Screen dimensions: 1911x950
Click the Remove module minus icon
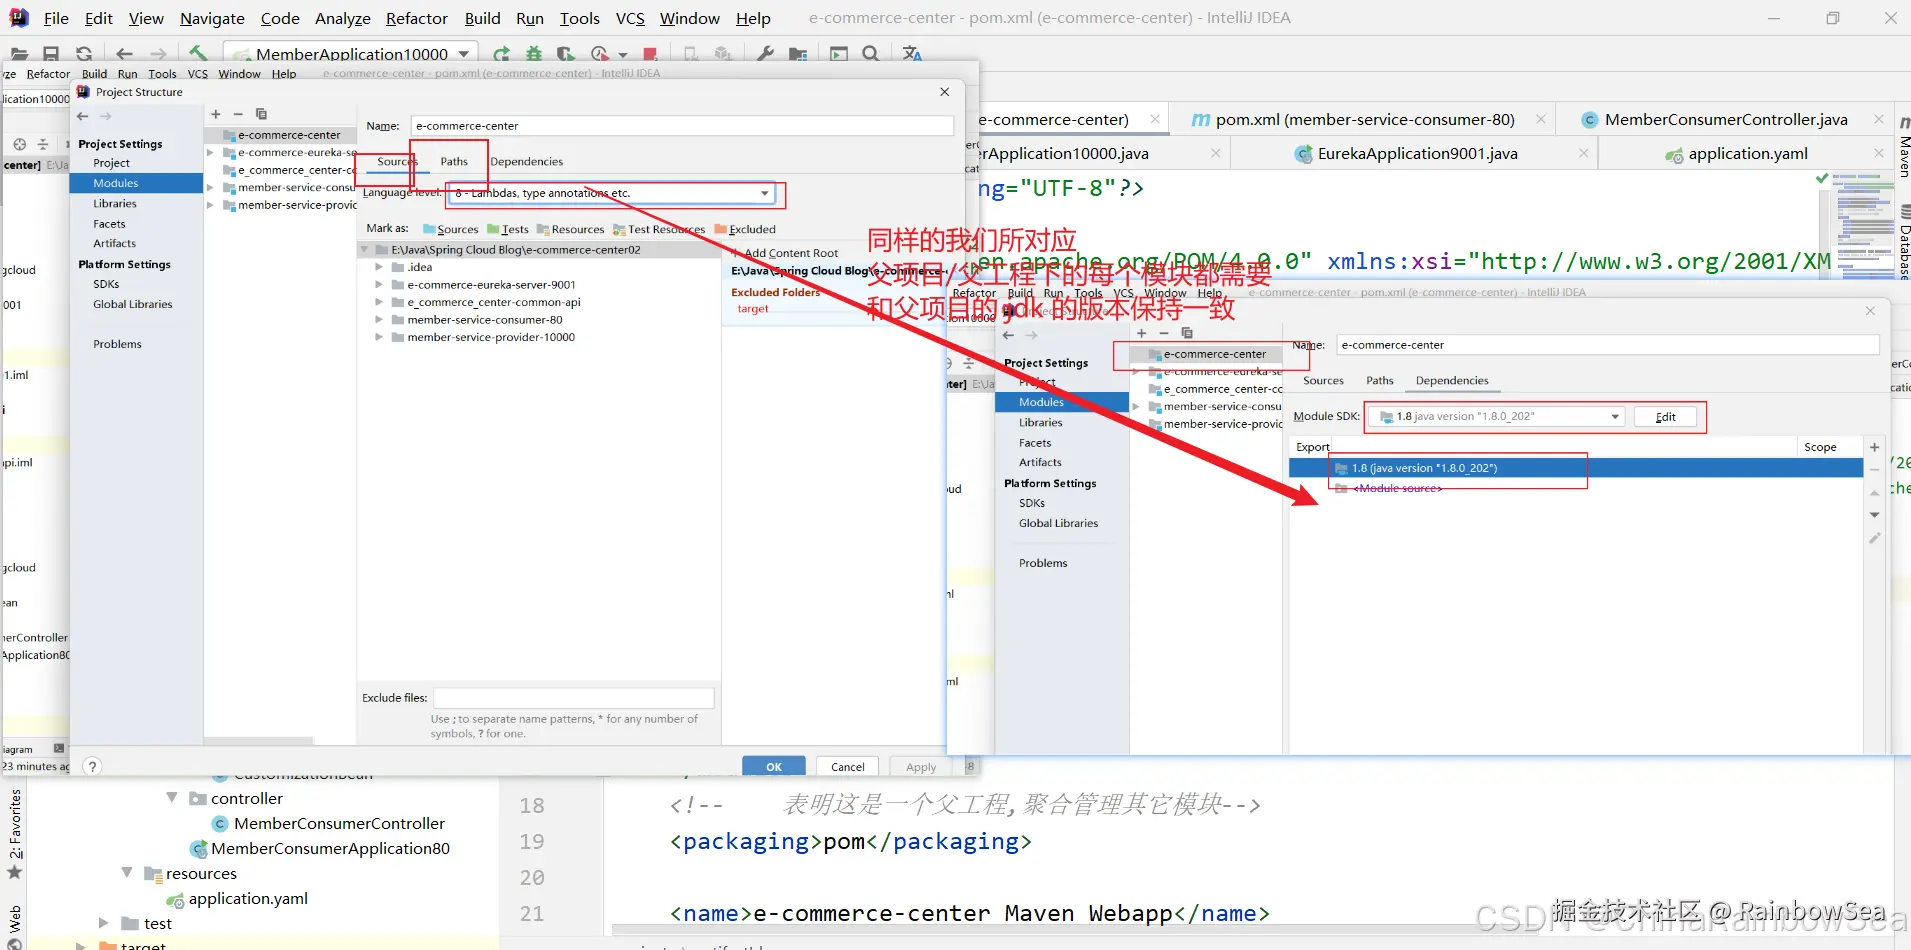(238, 114)
